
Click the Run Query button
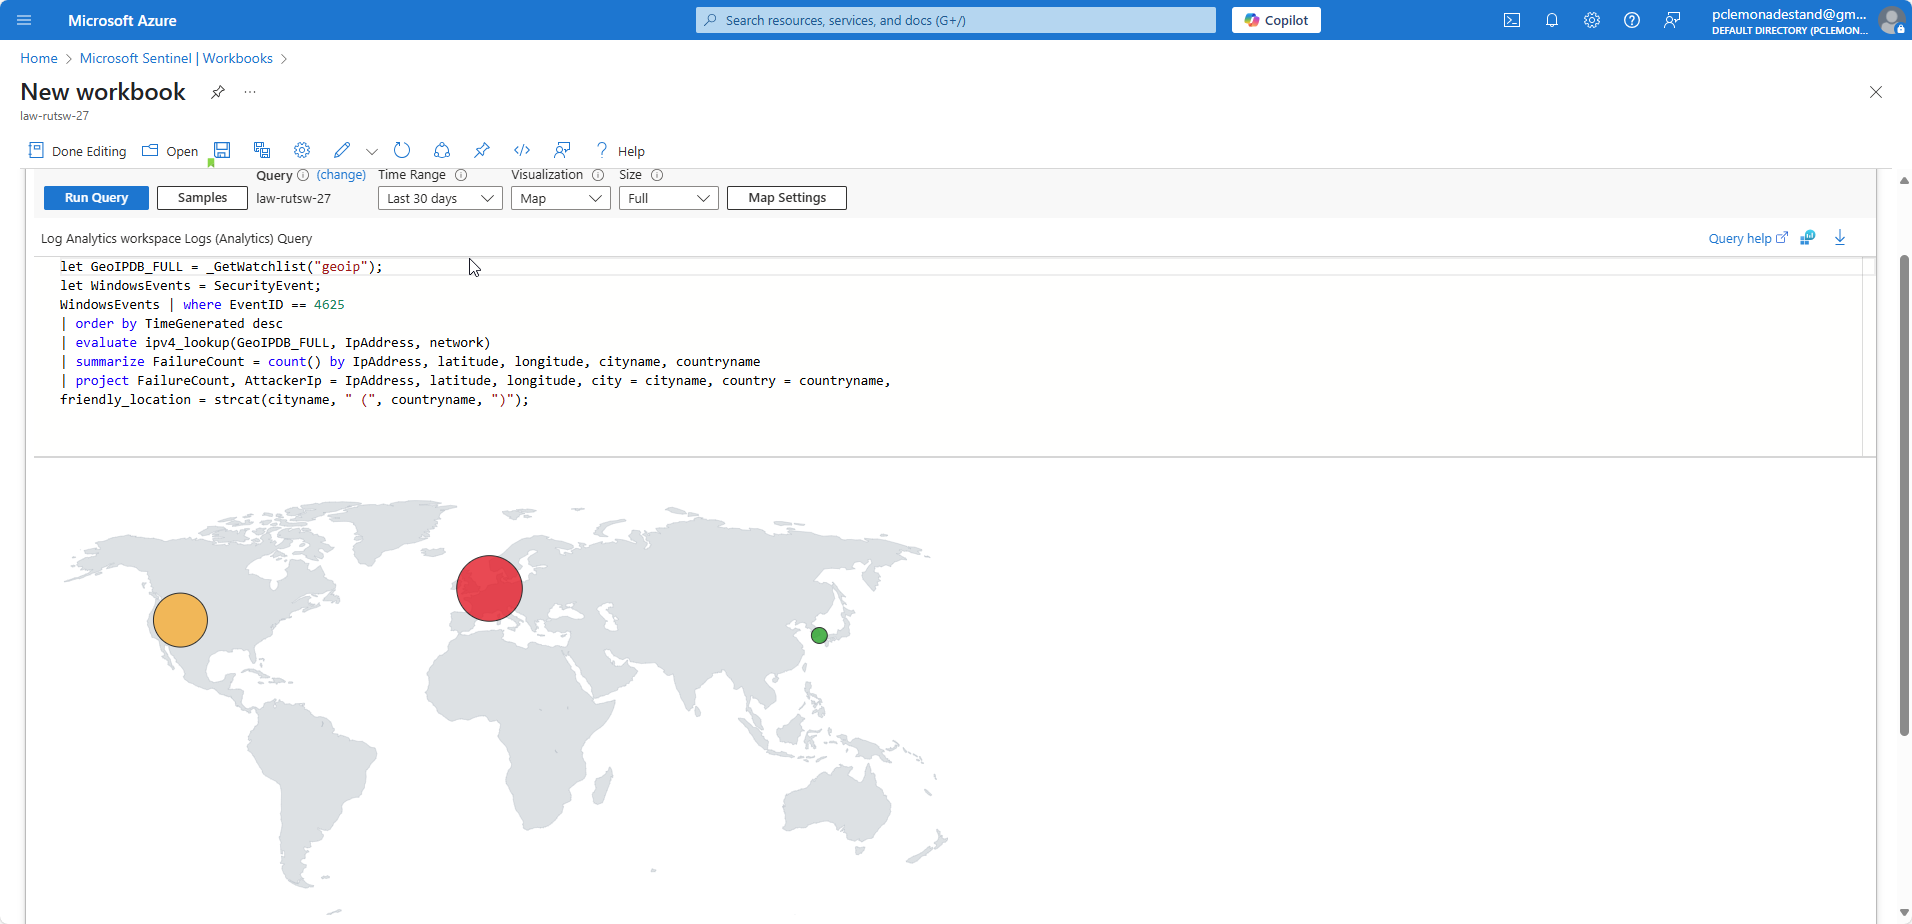point(96,198)
